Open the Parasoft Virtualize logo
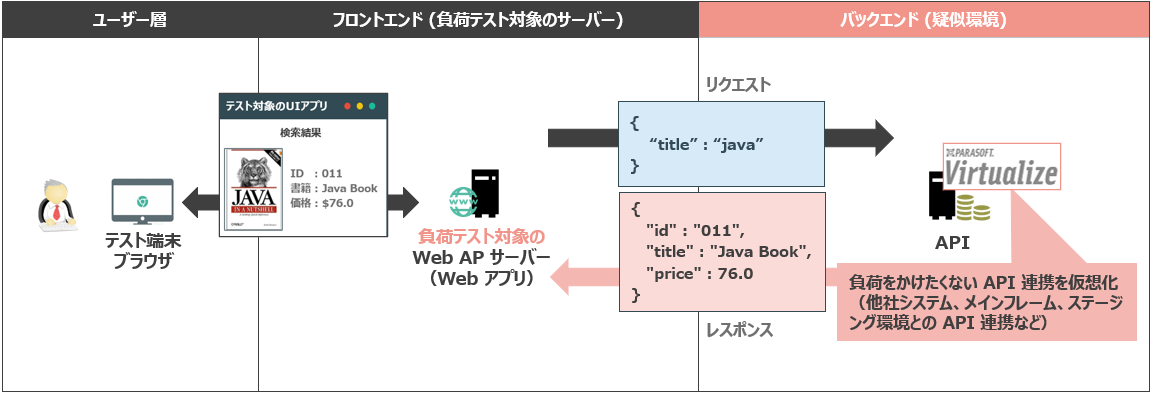 [x=1001, y=167]
